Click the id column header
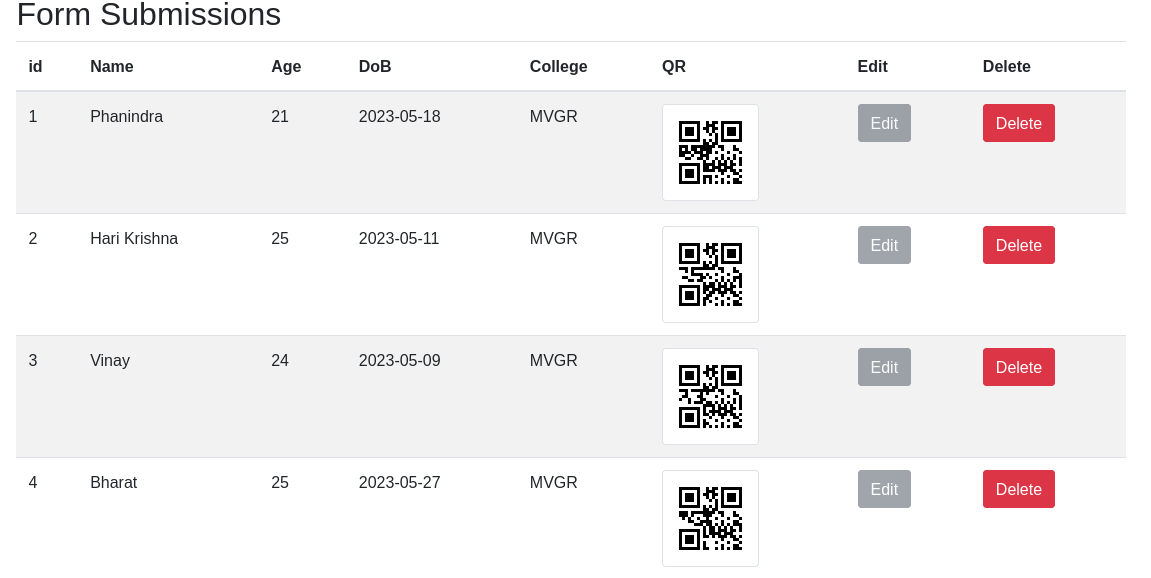 click(x=34, y=66)
